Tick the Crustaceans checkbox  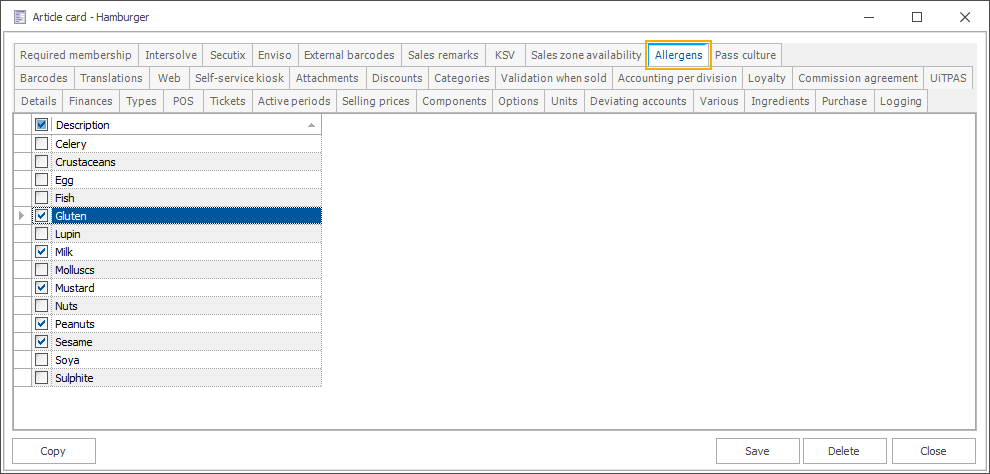click(x=41, y=162)
